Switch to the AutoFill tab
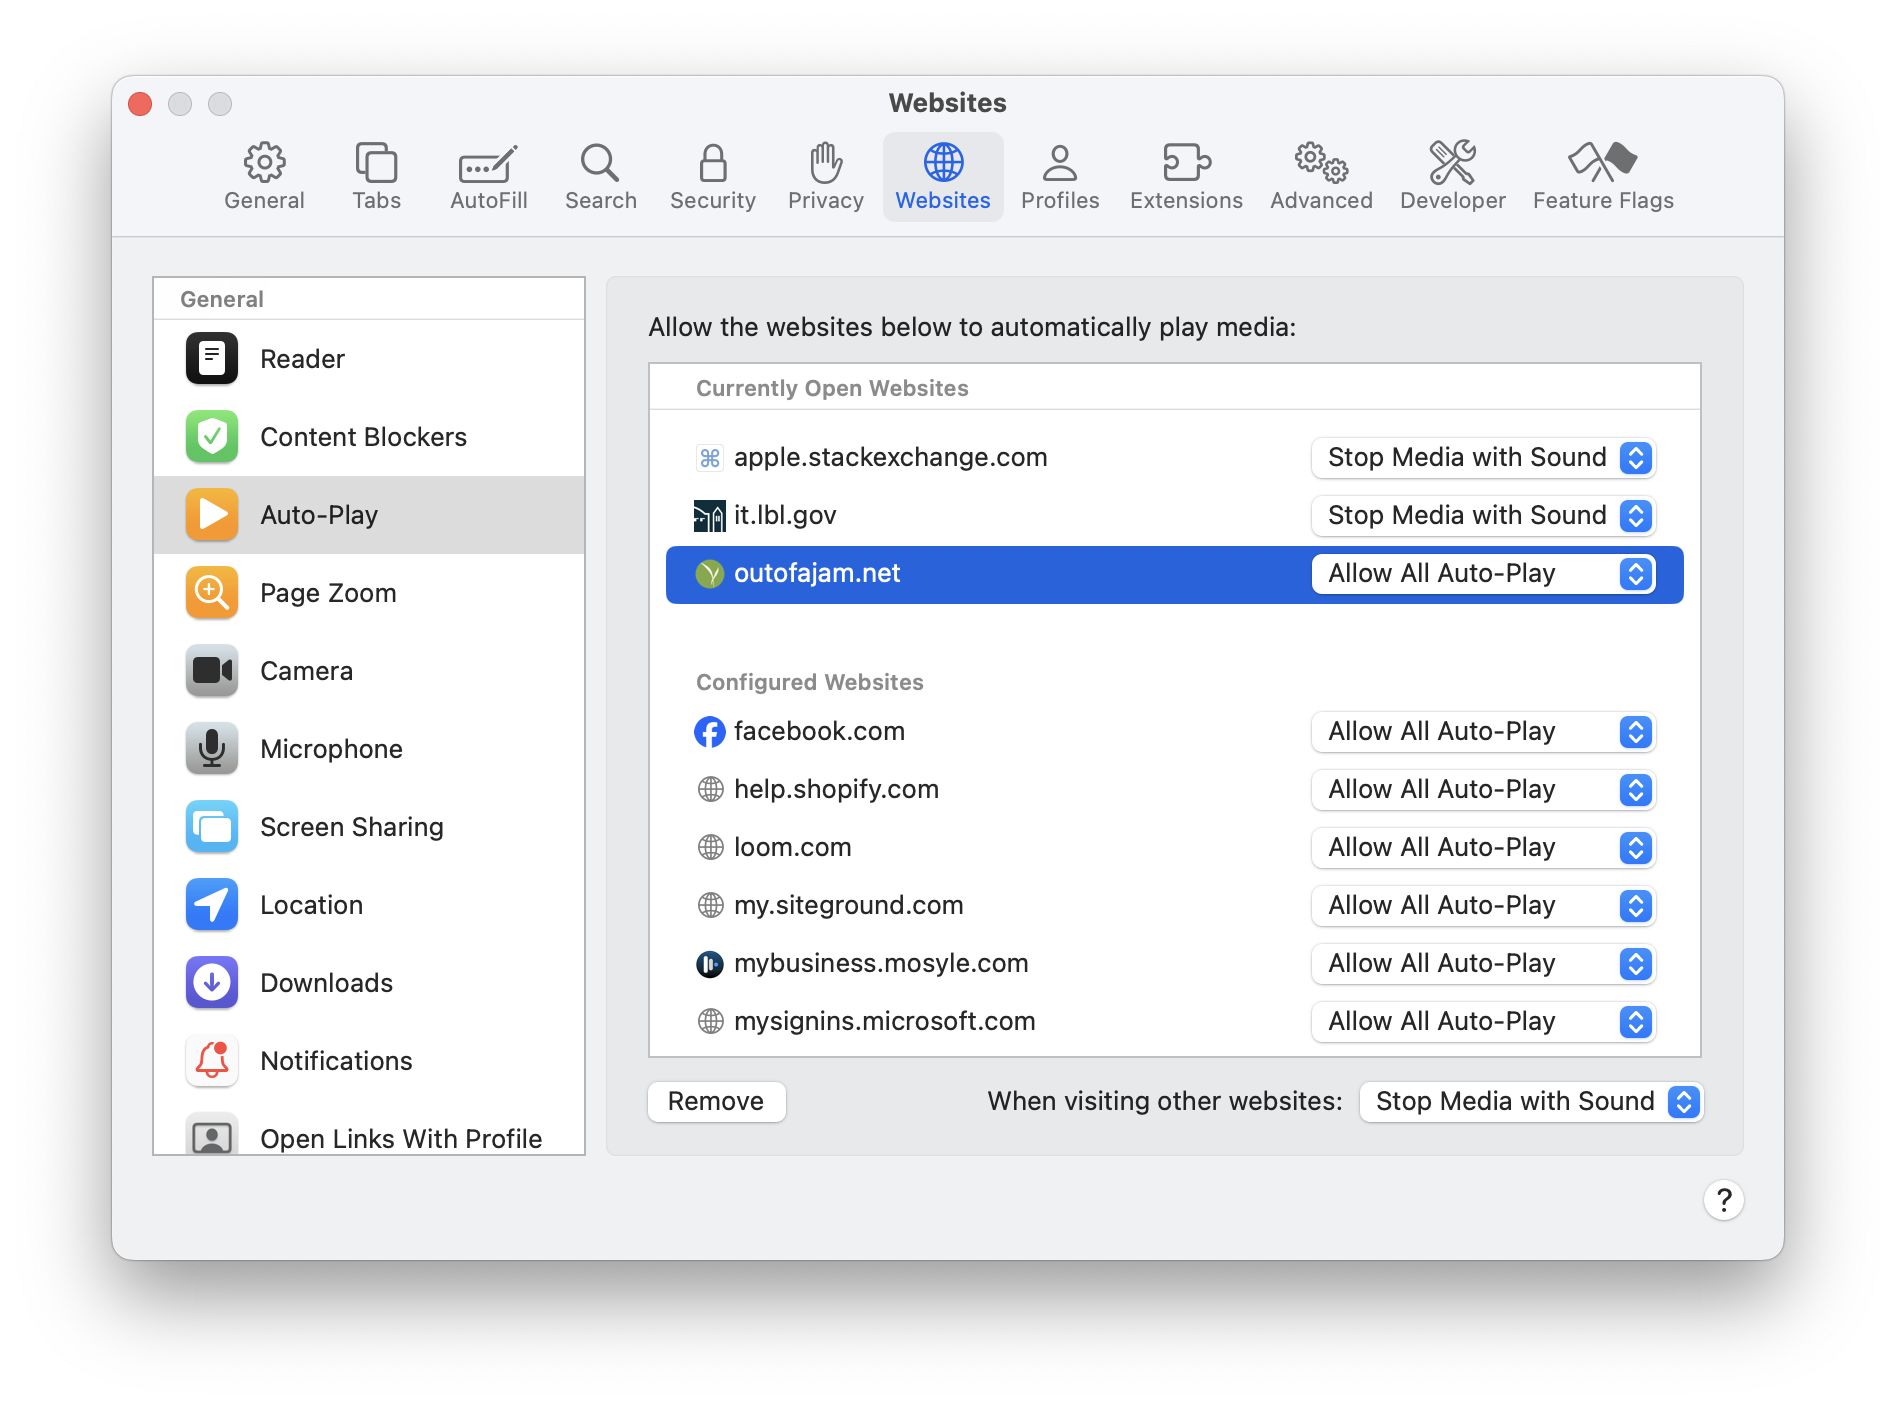The width and height of the screenshot is (1896, 1408). pyautogui.click(x=488, y=176)
